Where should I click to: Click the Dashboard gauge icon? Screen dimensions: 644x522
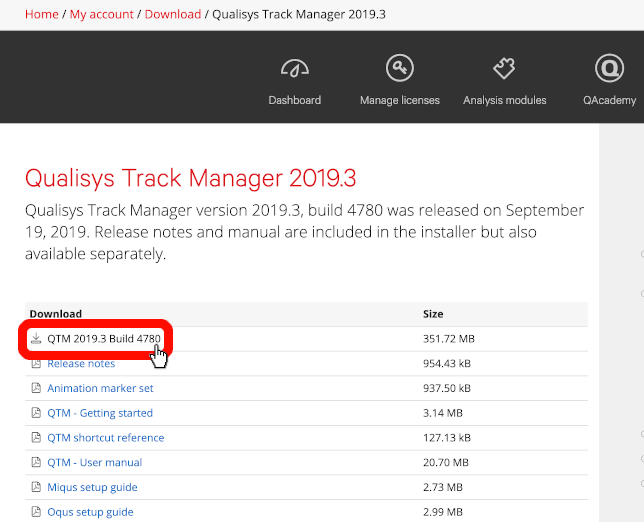tap(295, 68)
